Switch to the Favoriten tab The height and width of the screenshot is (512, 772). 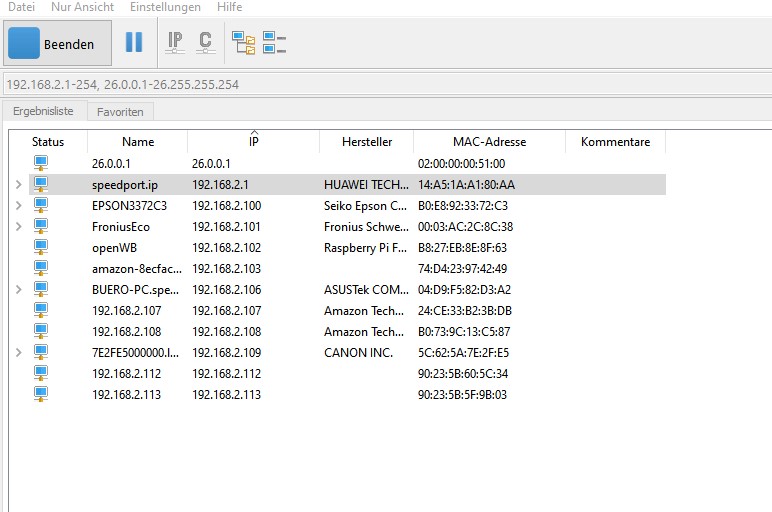click(x=120, y=112)
